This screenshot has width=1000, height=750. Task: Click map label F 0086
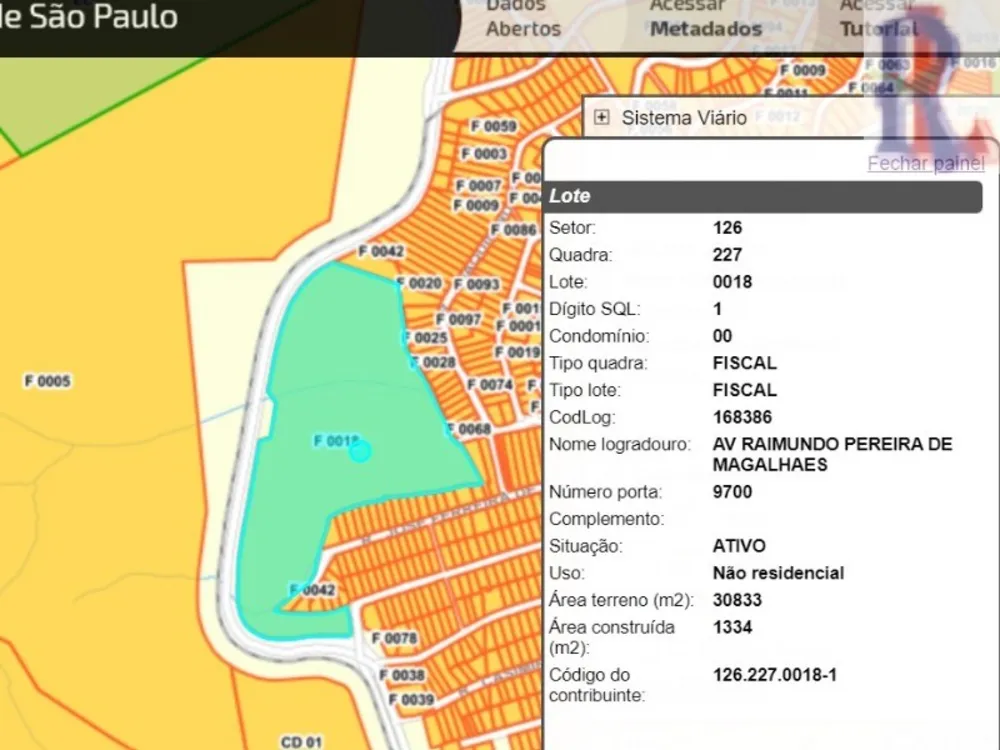[x=513, y=230]
